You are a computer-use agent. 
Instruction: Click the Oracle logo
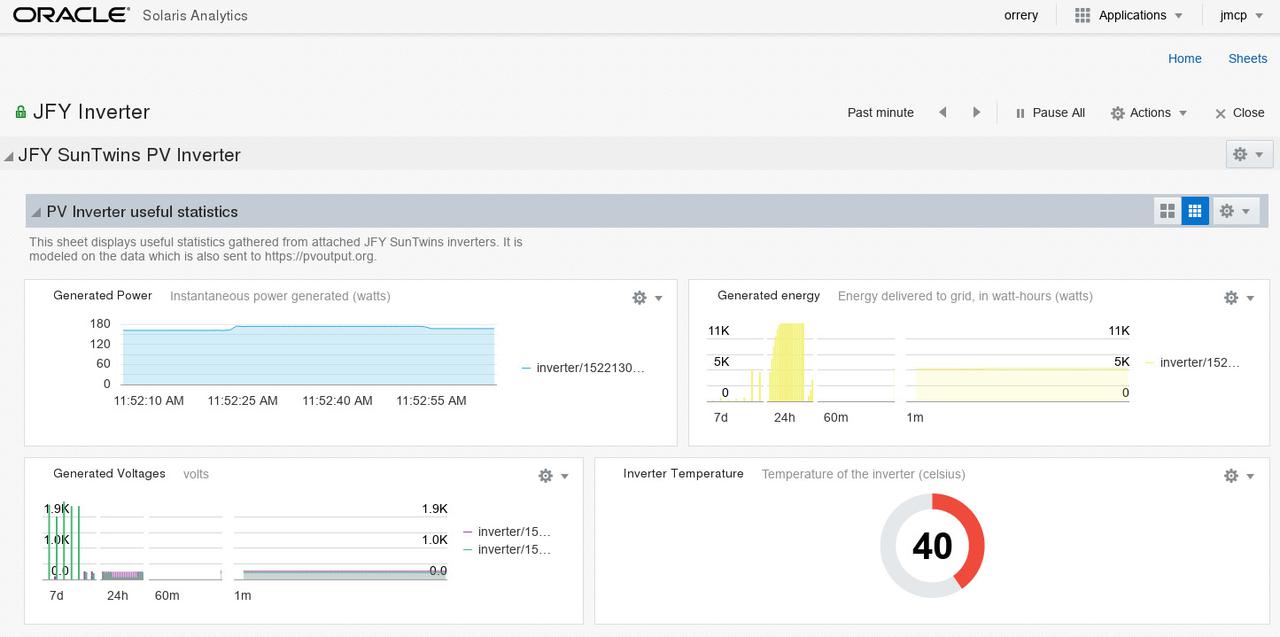tap(70, 15)
